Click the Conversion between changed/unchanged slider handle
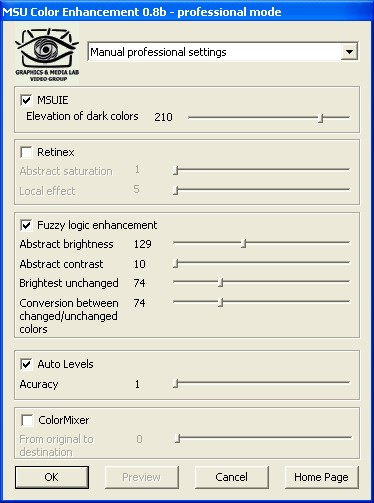Viewport: 374px width, 503px height. point(220,303)
